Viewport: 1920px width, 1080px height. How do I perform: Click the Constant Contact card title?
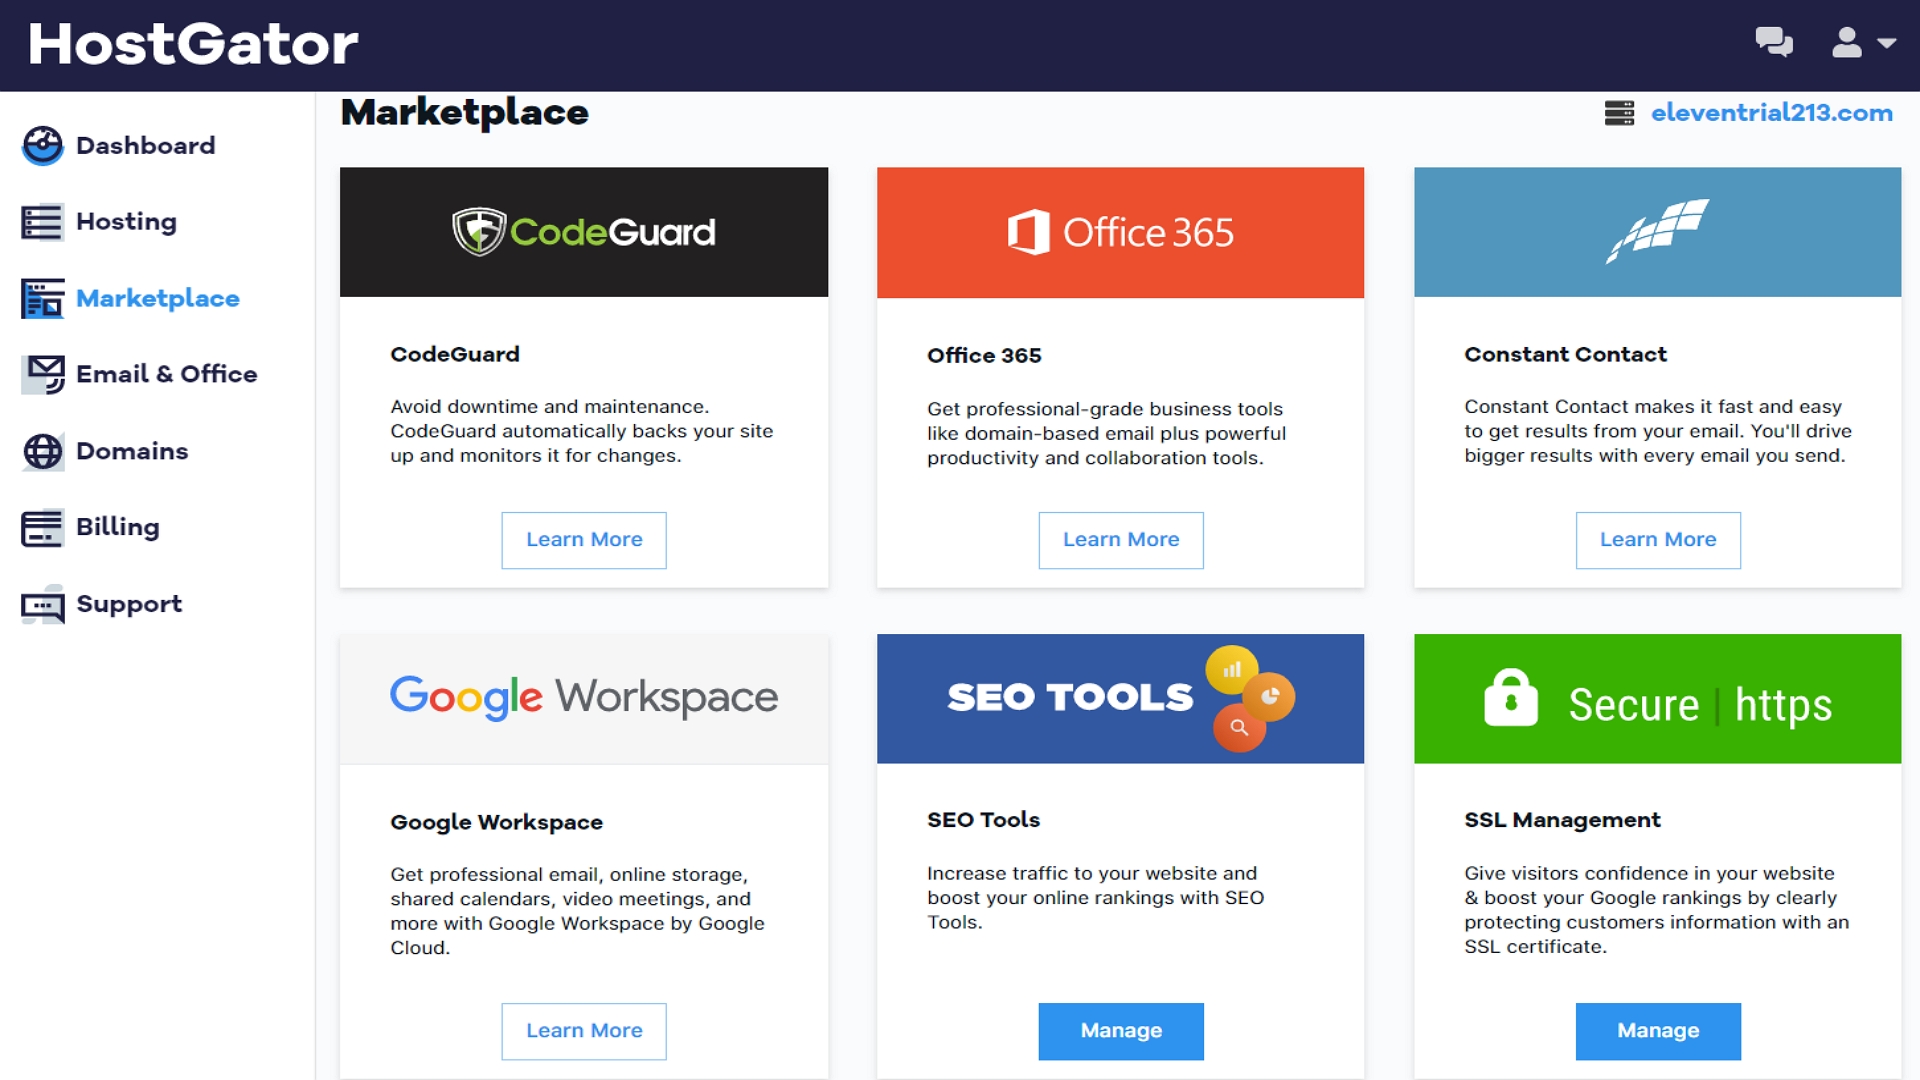(1565, 354)
